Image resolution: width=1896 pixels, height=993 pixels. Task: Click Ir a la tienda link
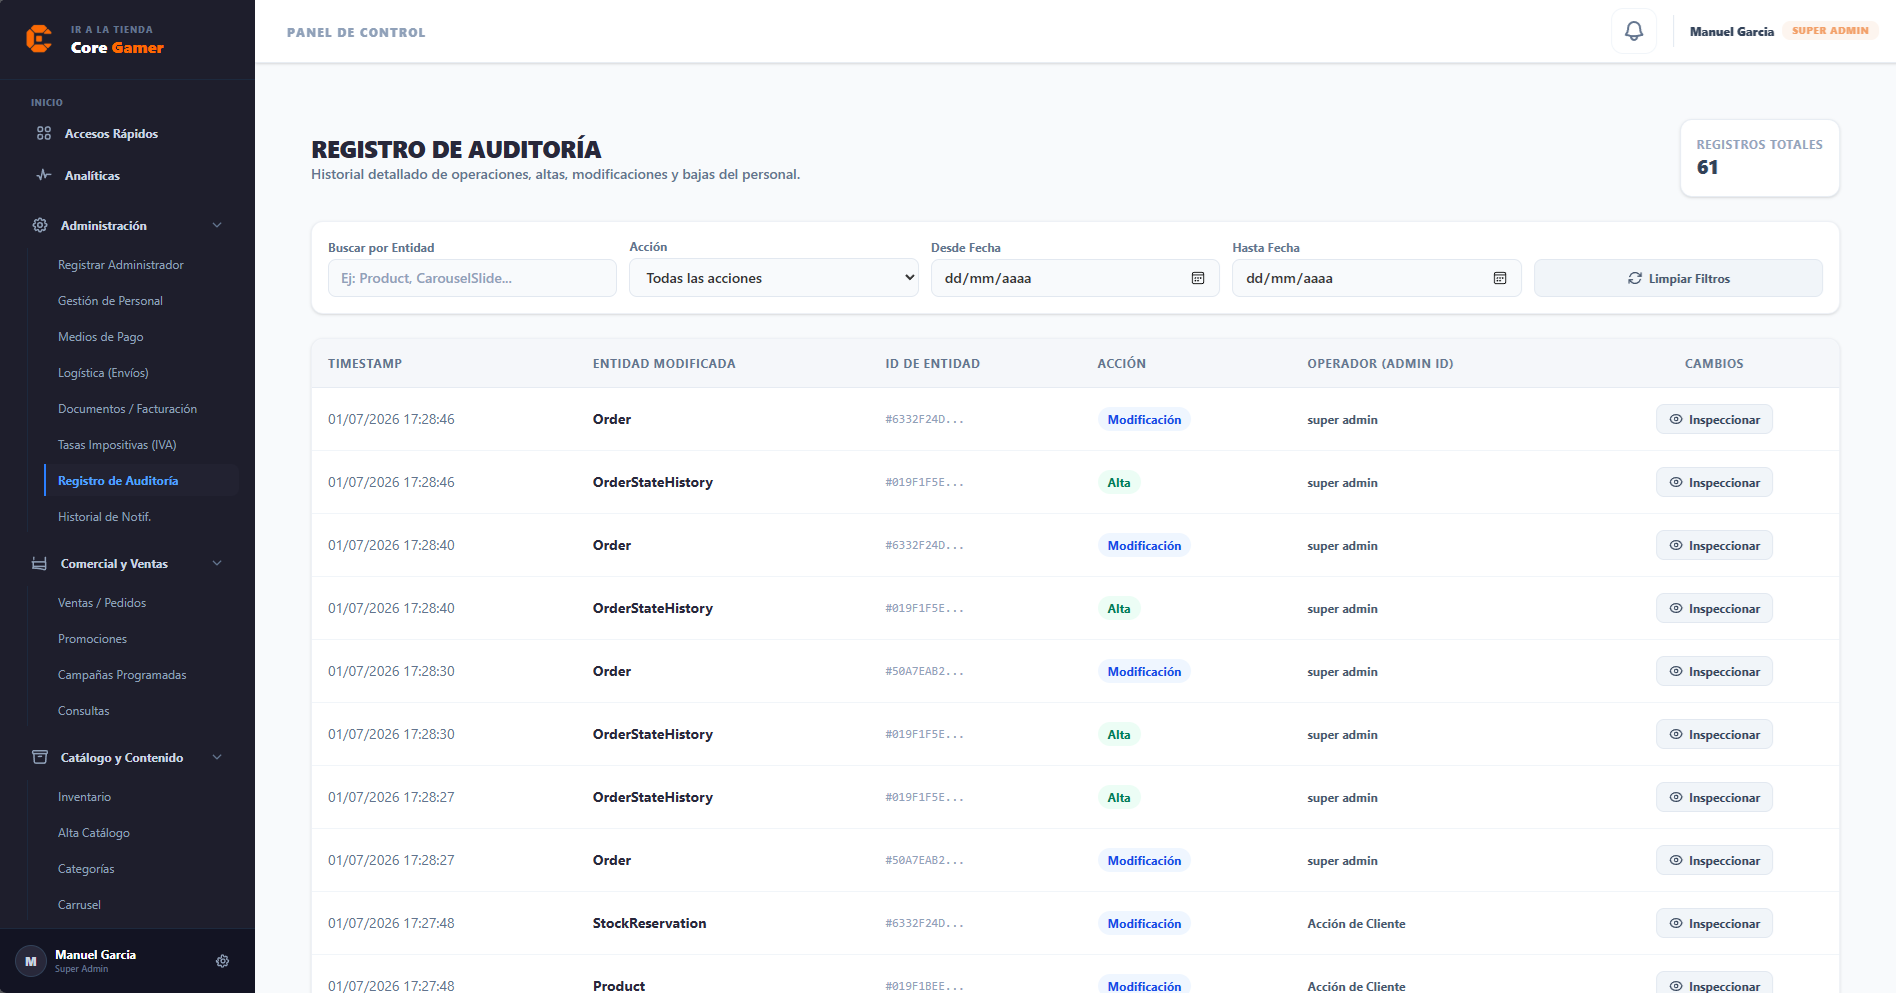tap(112, 30)
